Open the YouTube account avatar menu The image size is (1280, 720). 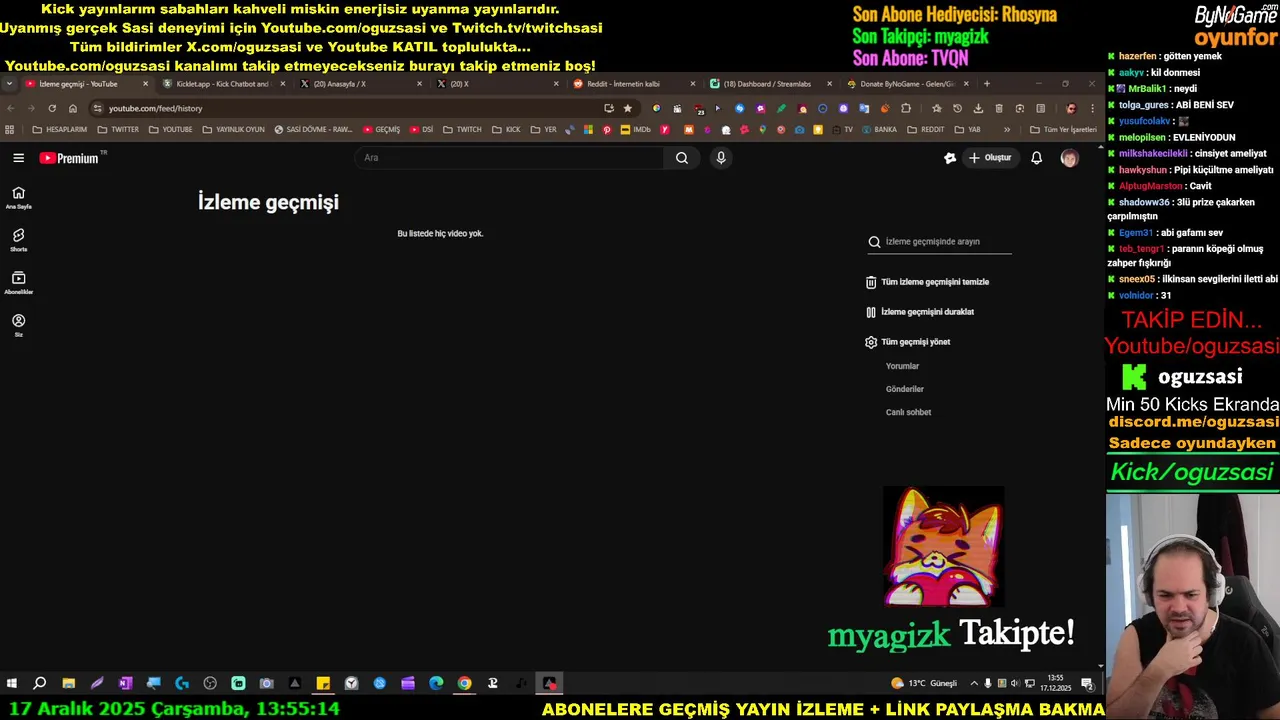pos(1069,158)
